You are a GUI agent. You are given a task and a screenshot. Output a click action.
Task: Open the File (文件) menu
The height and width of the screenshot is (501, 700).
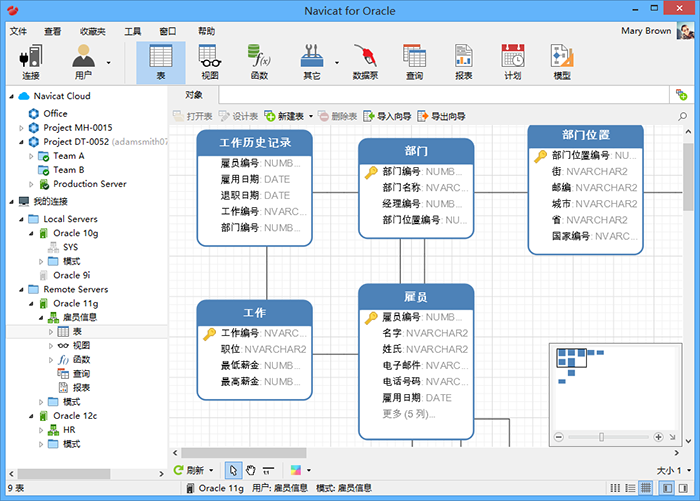click(x=18, y=31)
